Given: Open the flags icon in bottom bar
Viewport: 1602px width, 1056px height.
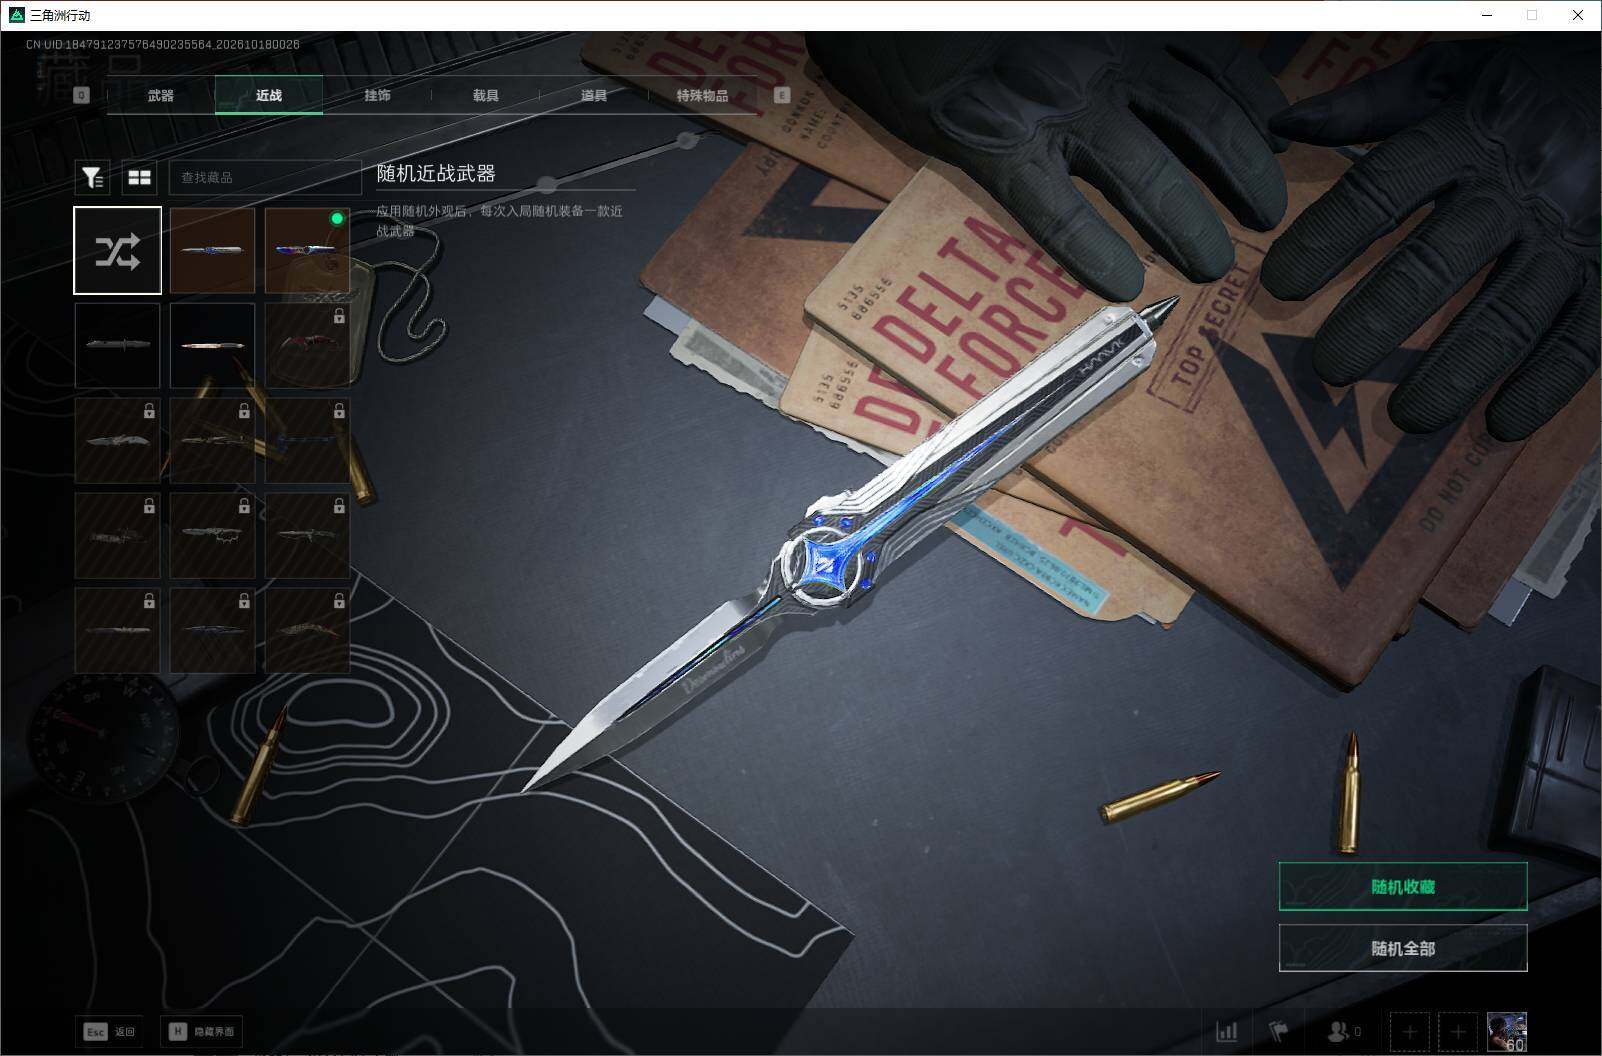Looking at the screenshot, I should pos(1278,1031).
